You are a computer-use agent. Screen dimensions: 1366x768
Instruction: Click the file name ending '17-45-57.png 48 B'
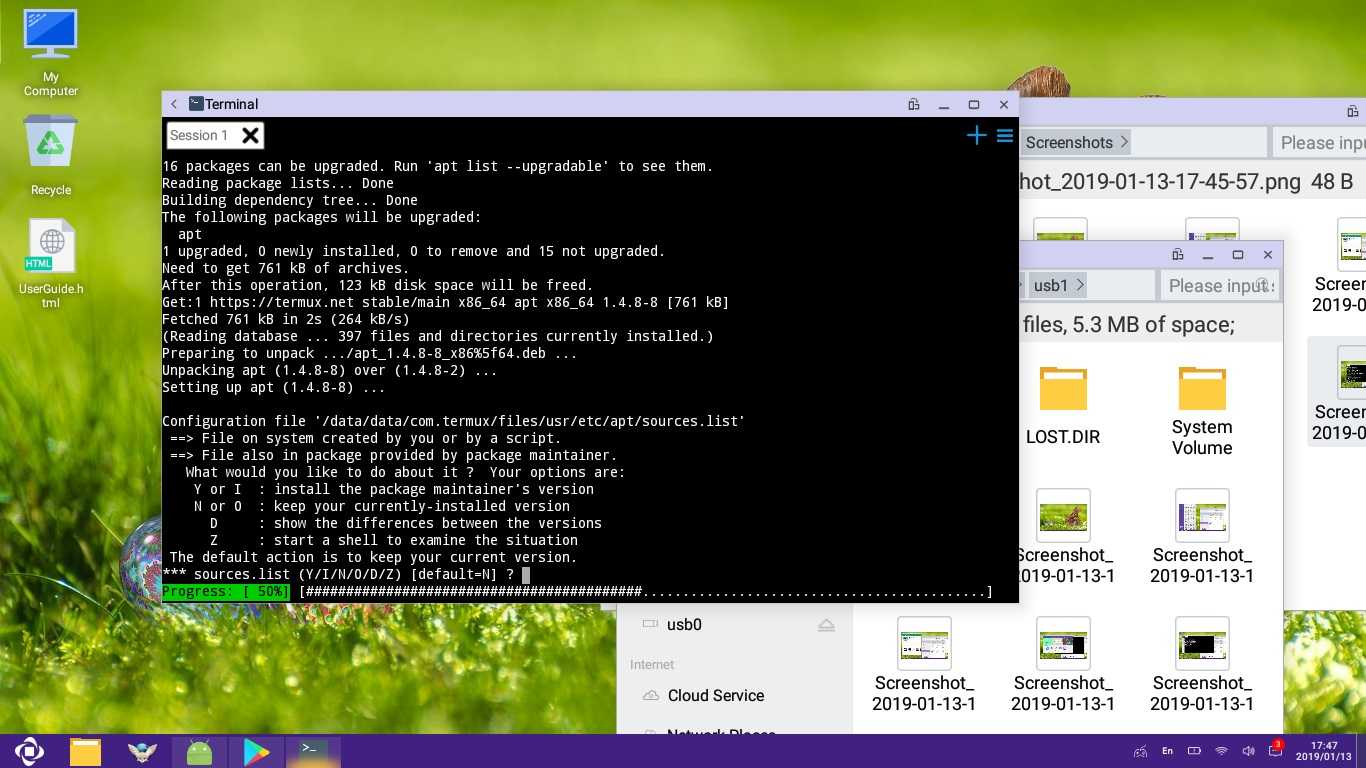click(1186, 181)
